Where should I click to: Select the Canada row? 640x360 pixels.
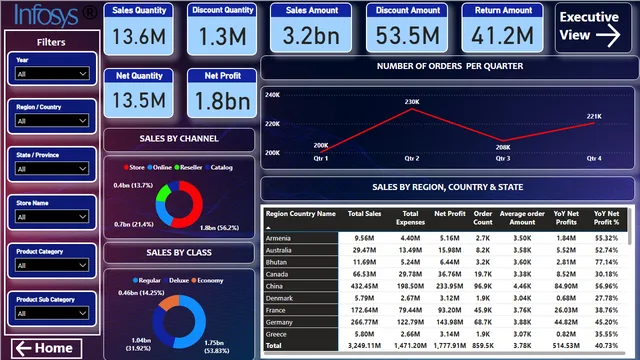(445, 274)
